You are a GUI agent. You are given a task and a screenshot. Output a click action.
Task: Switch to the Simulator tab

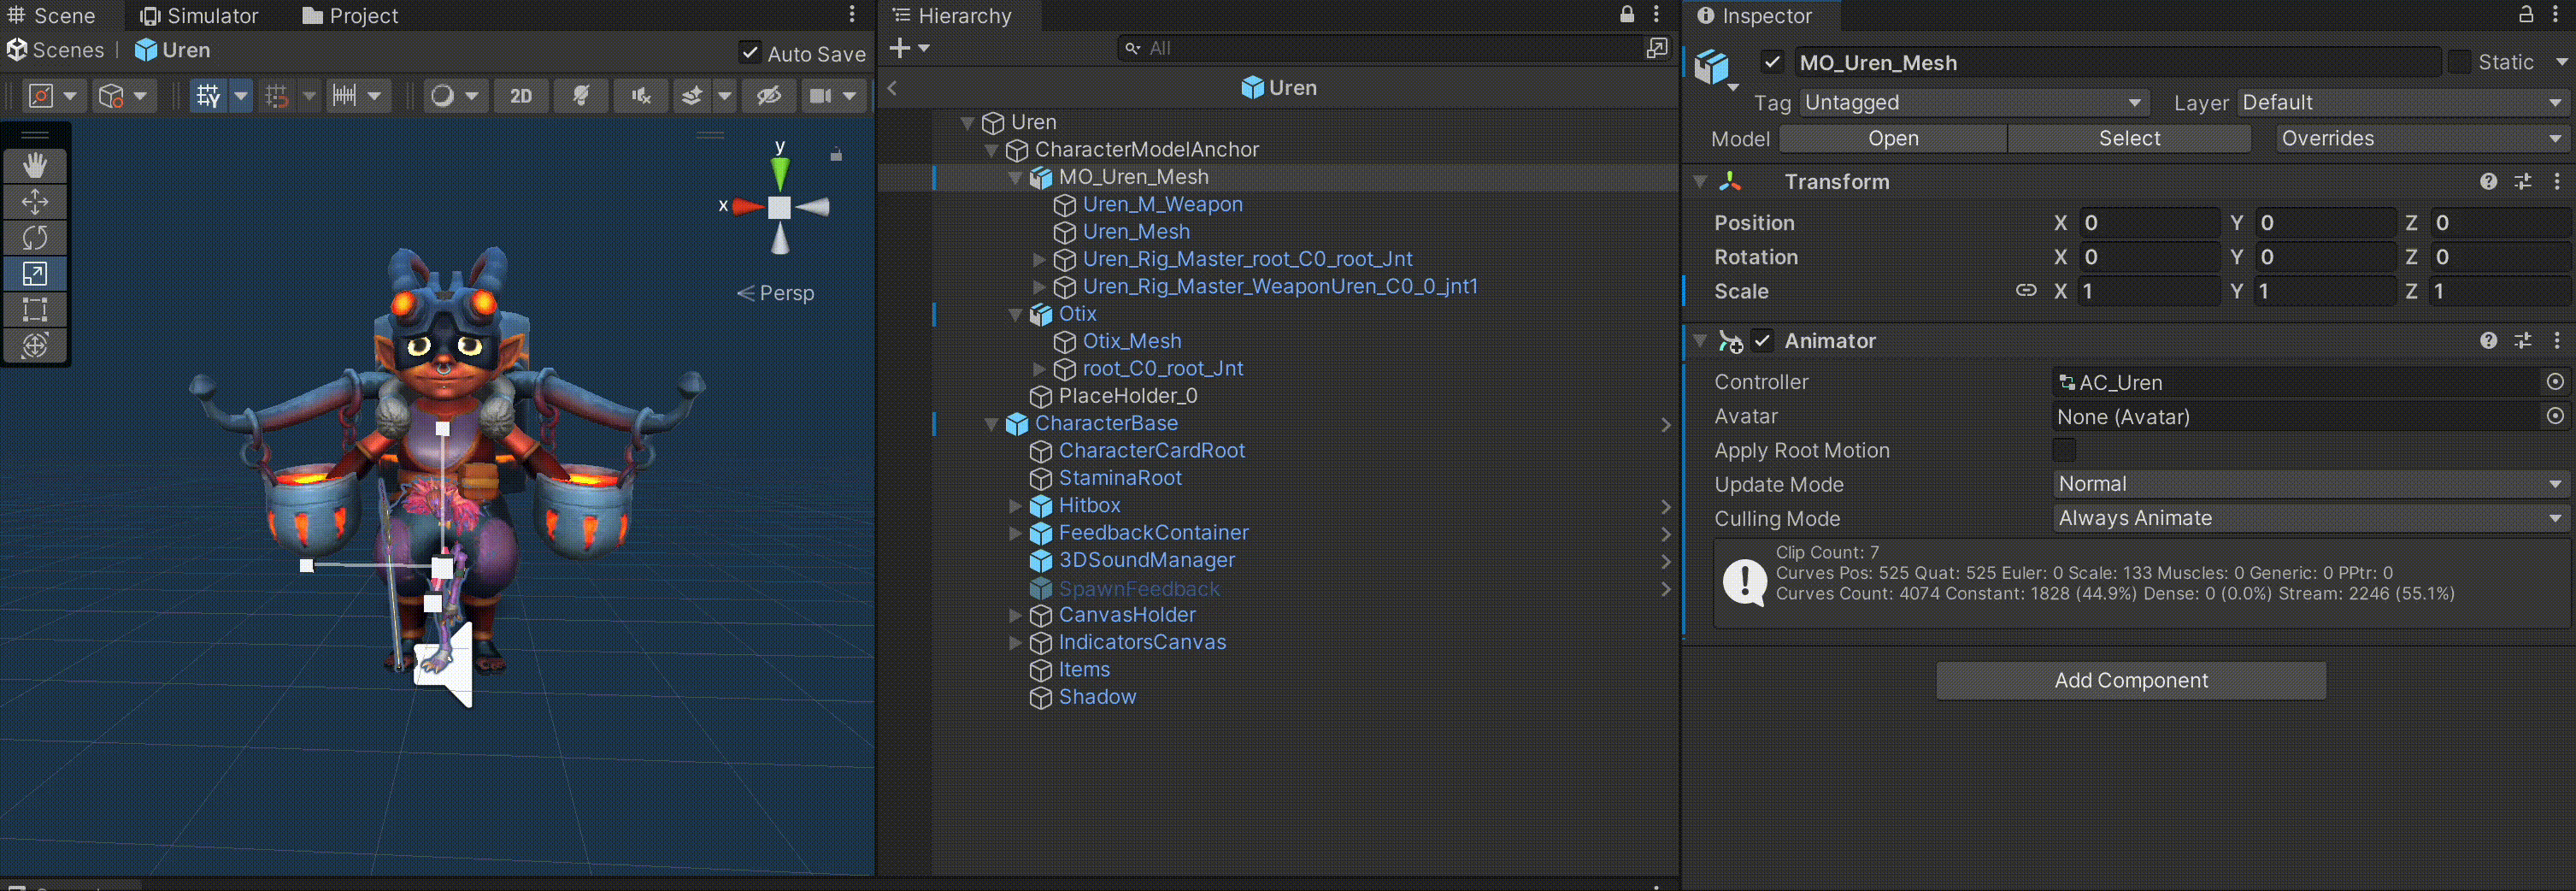click(x=199, y=16)
